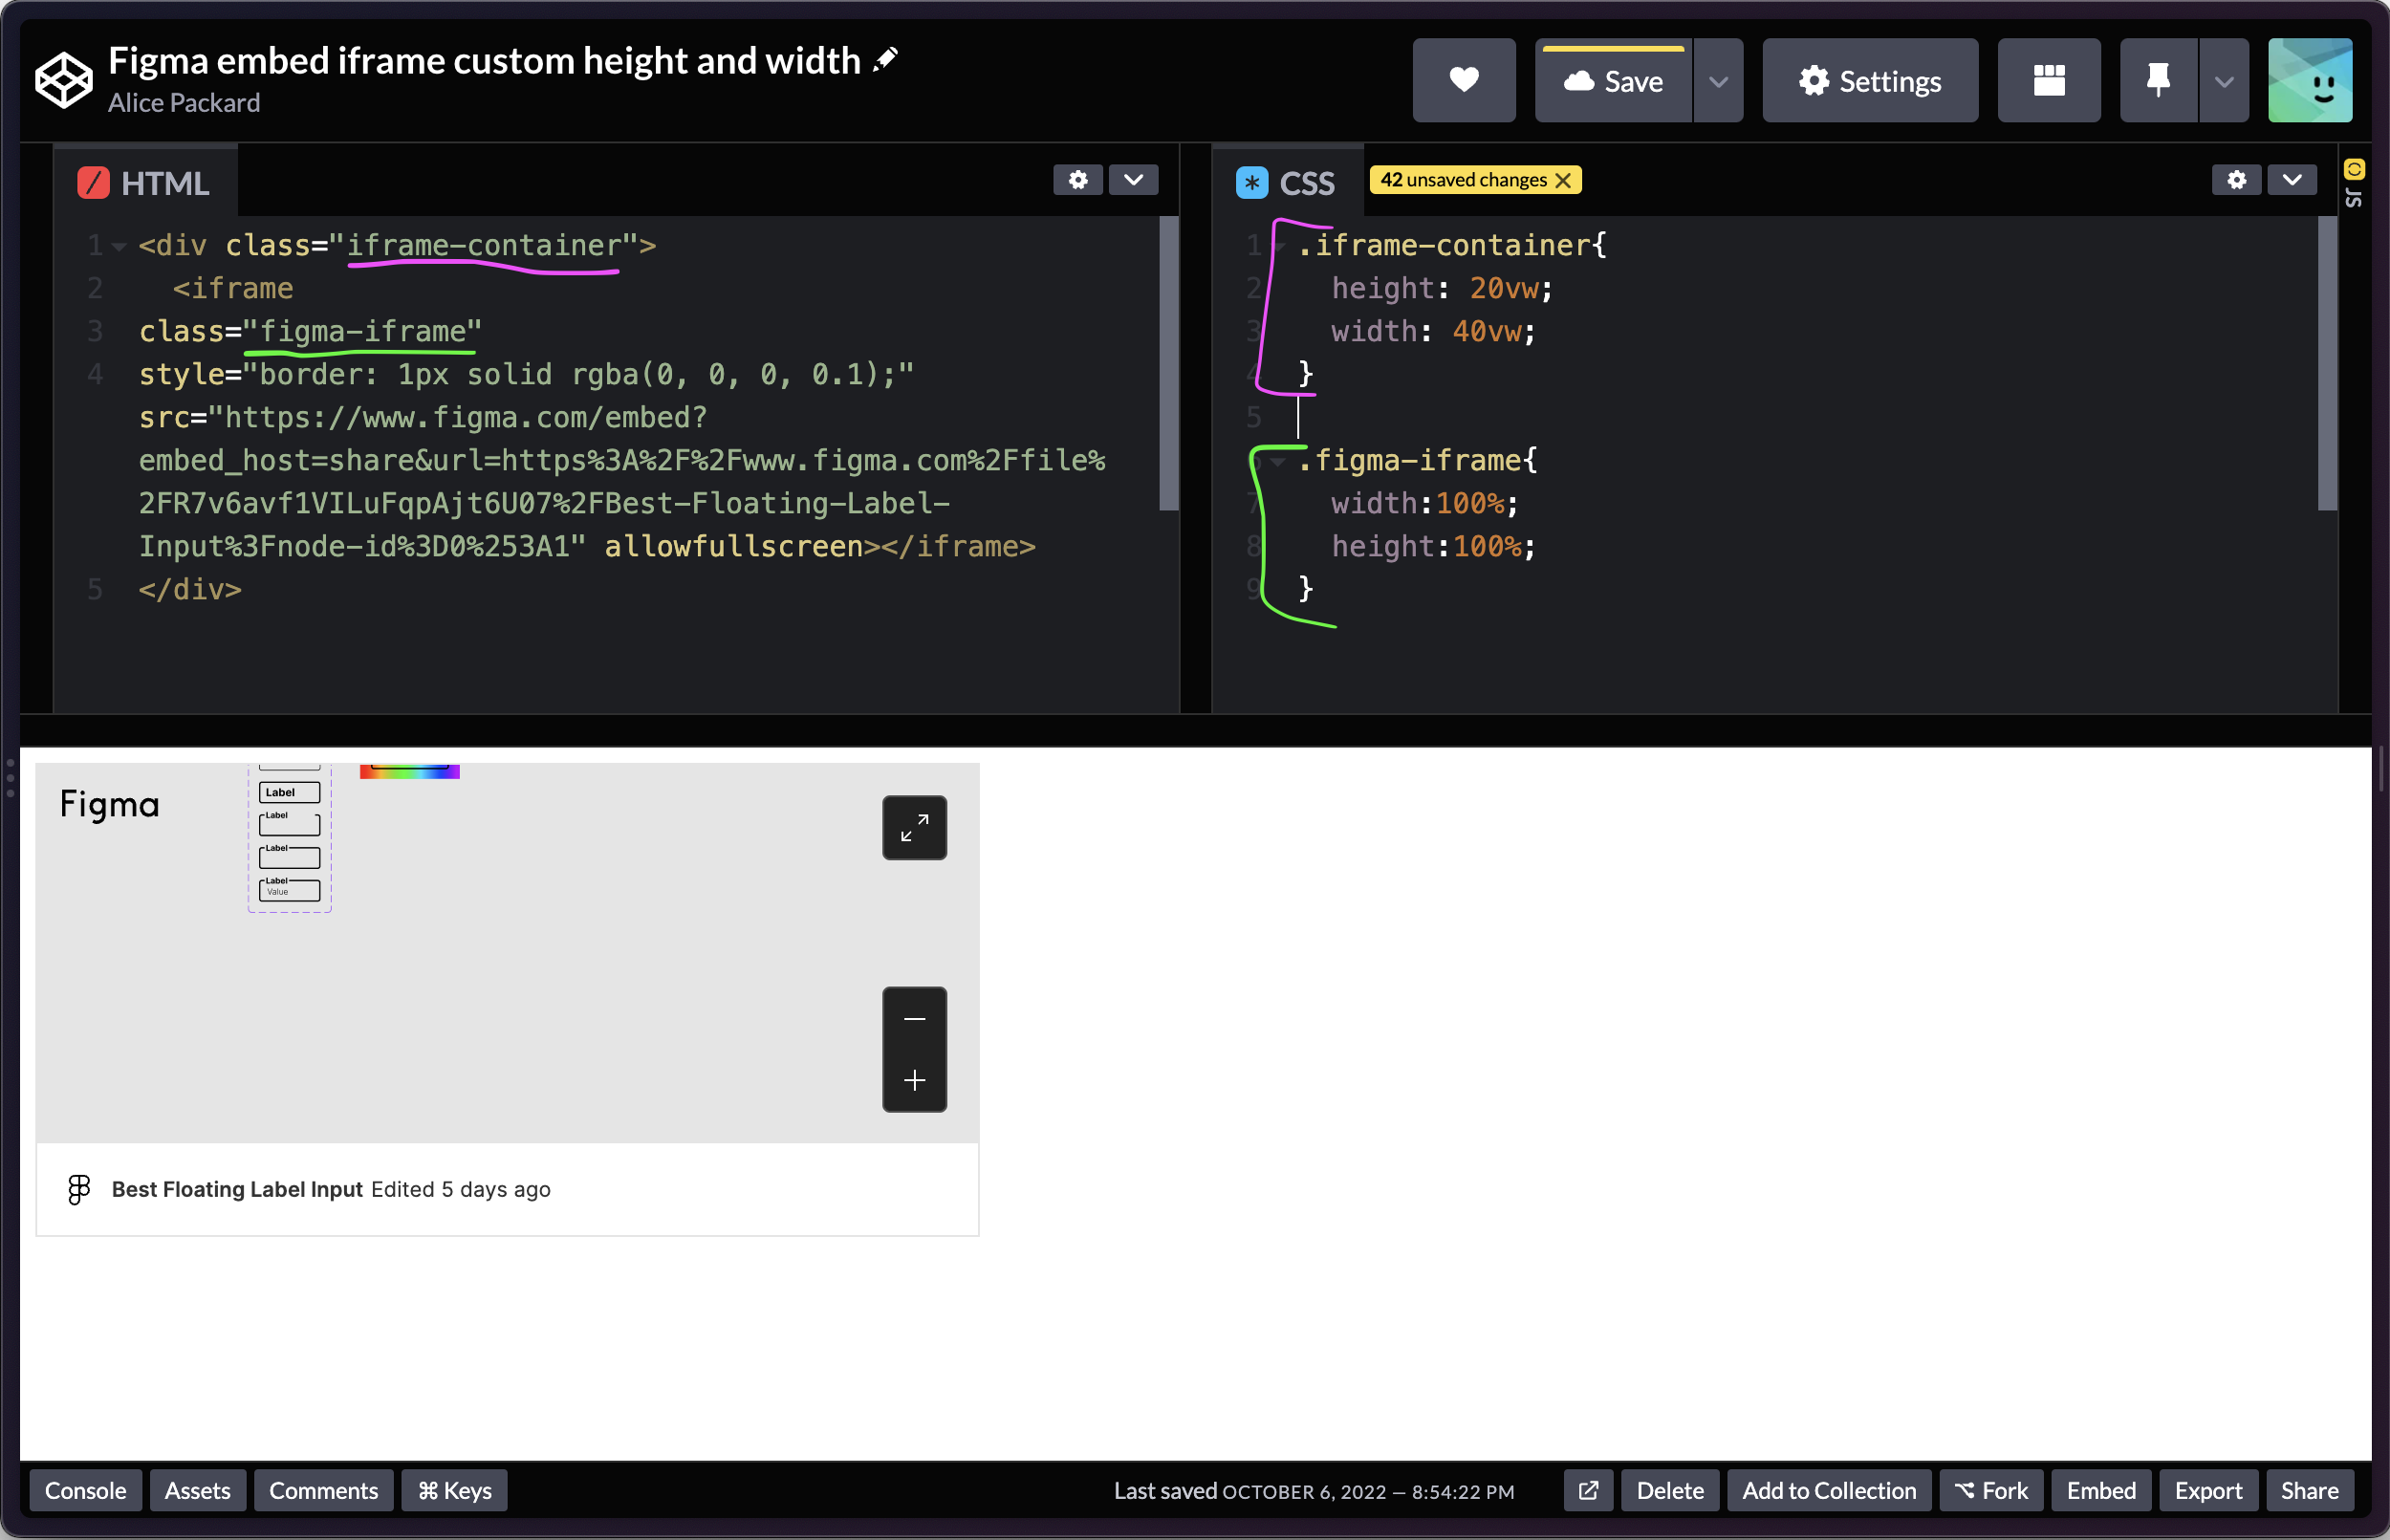Screen dimensions: 2390x1540
Task: Open CSS editor settings gear
Action: pyautogui.click(x=2236, y=180)
